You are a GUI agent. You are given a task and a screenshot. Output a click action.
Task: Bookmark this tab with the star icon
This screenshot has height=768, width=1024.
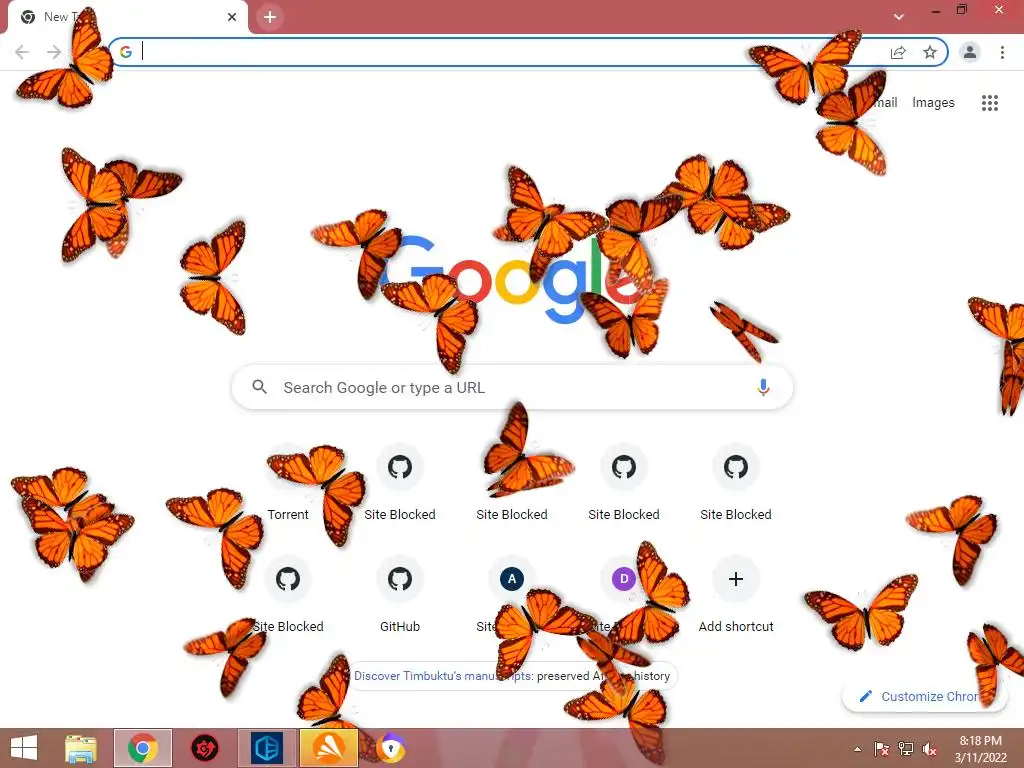coord(930,52)
